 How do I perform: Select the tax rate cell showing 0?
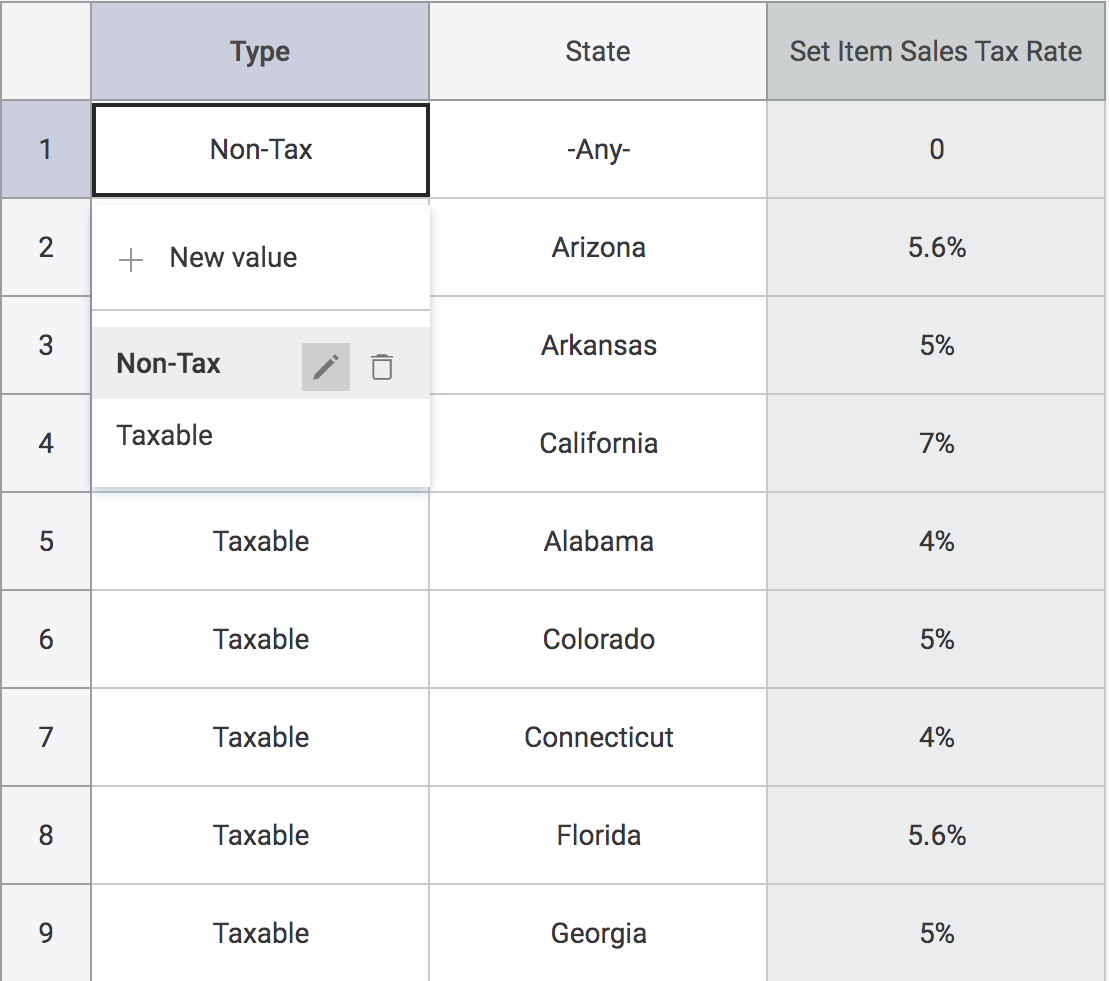pos(937,150)
